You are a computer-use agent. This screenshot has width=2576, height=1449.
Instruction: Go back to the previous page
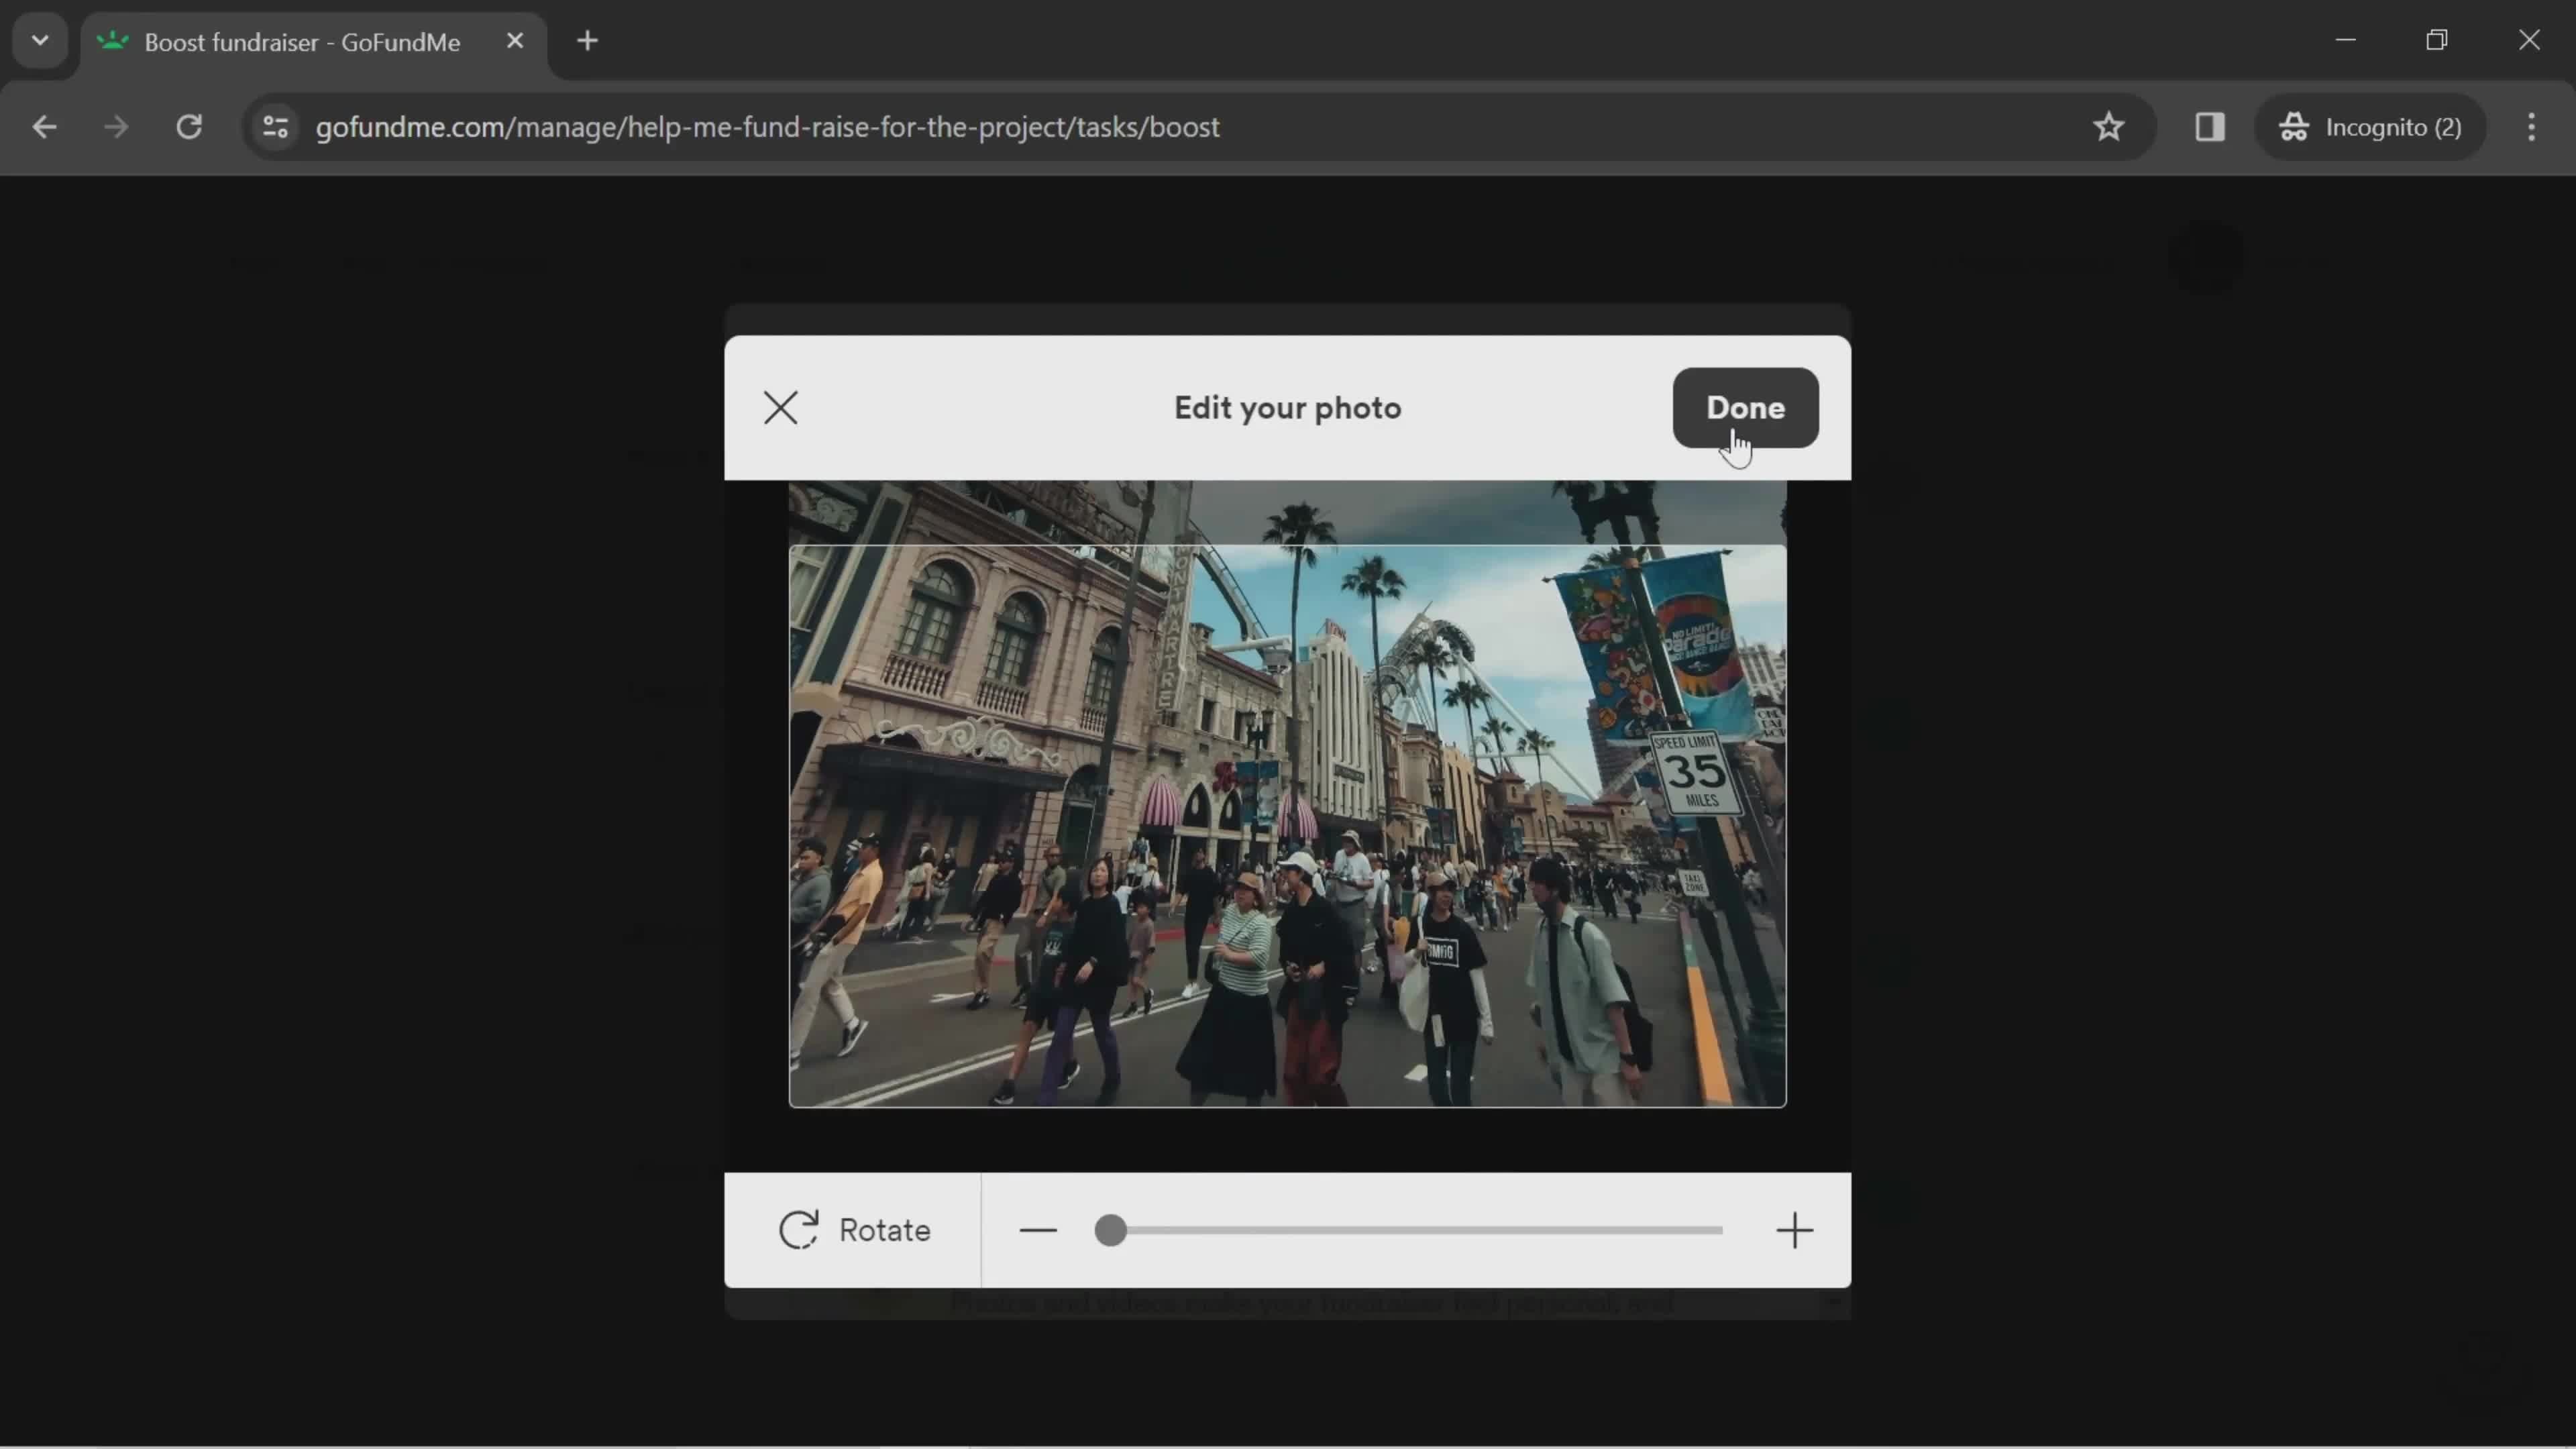point(44,127)
